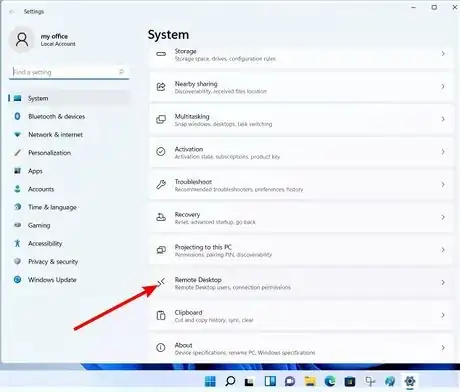Click the Projecting to this PC icon

pyautogui.click(x=161, y=250)
